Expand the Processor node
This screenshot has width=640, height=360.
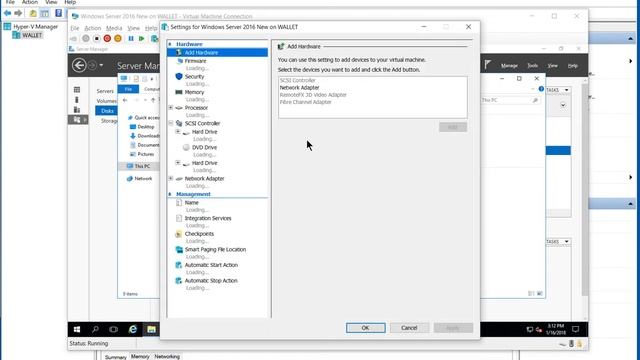point(171,108)
